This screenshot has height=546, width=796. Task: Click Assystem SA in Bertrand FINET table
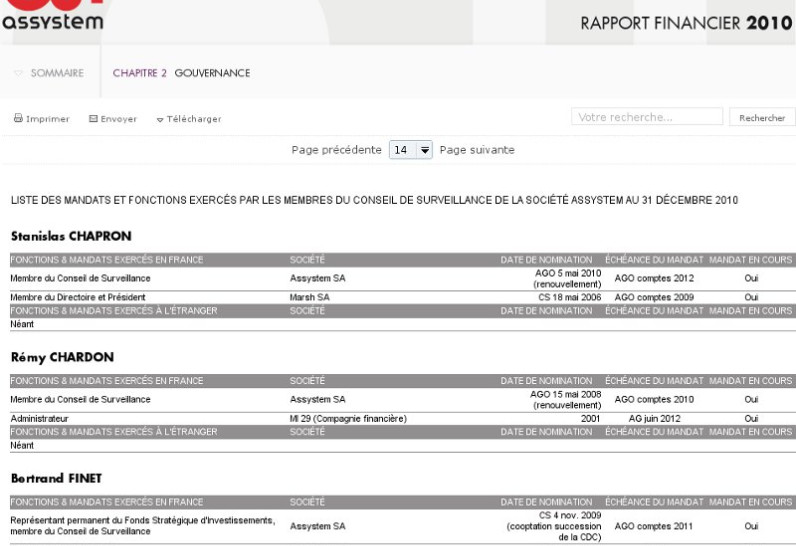[318, 526]
